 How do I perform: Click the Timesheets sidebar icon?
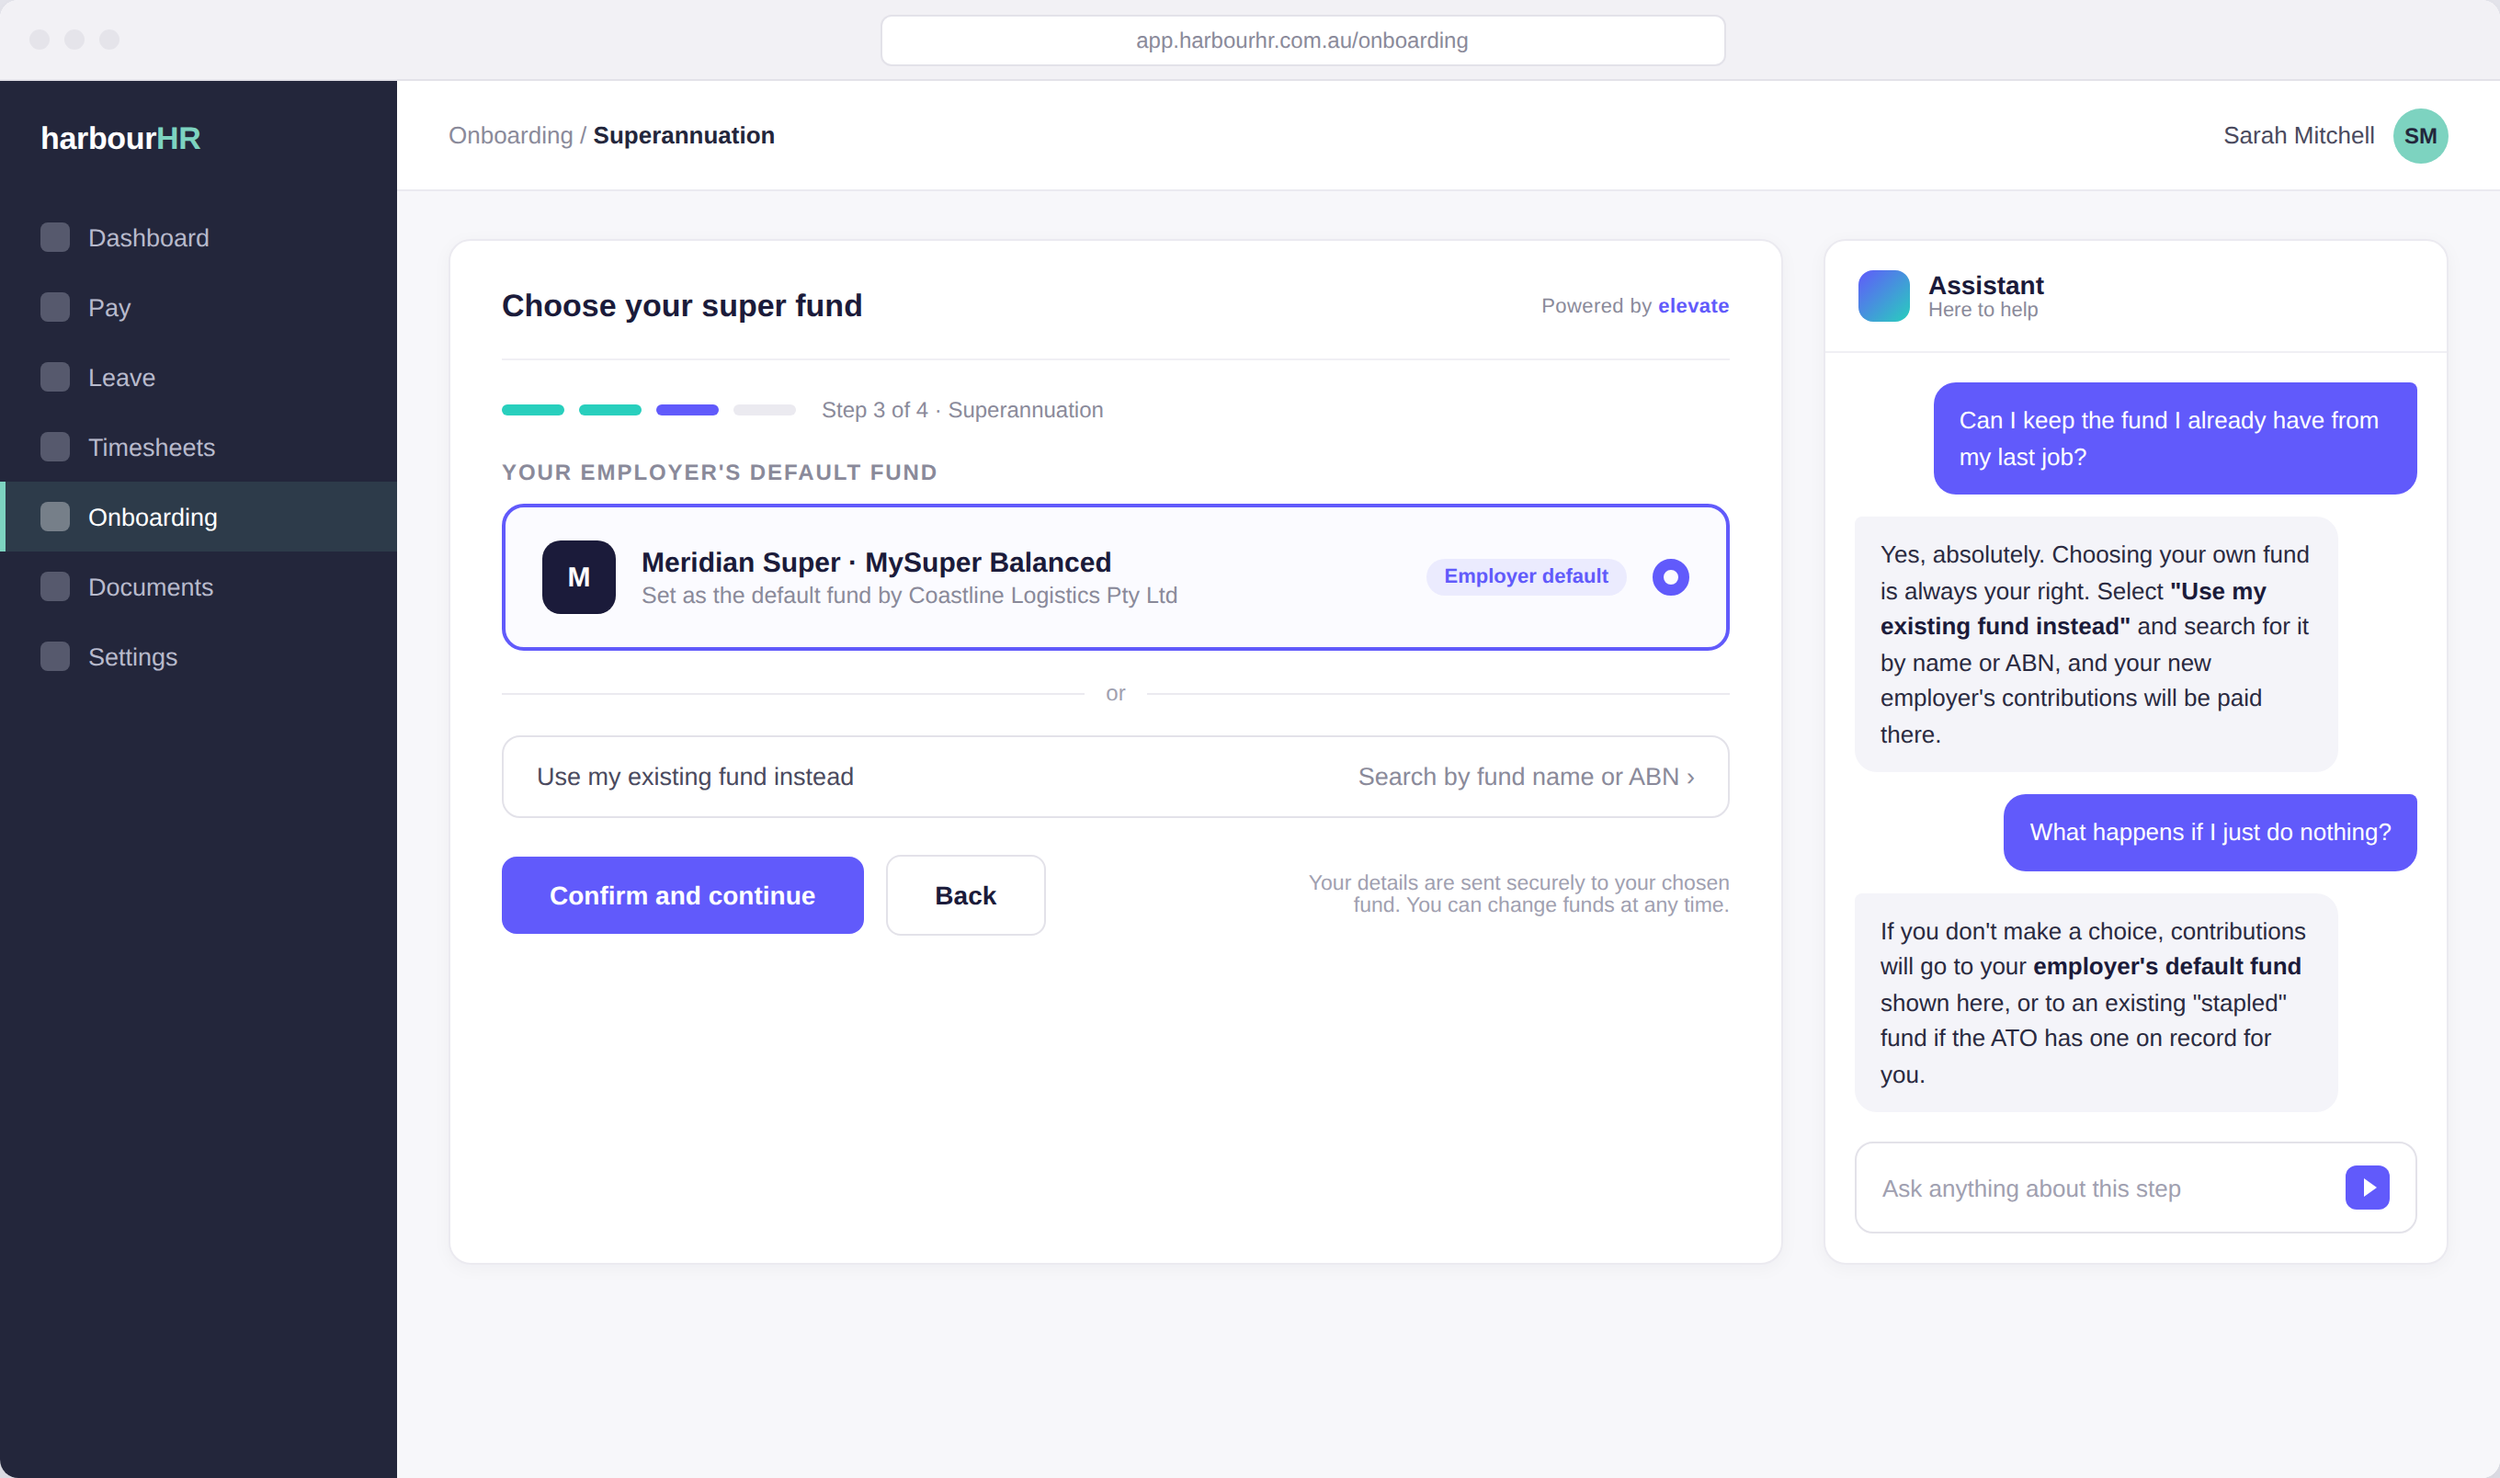click(x=55, y=447)
